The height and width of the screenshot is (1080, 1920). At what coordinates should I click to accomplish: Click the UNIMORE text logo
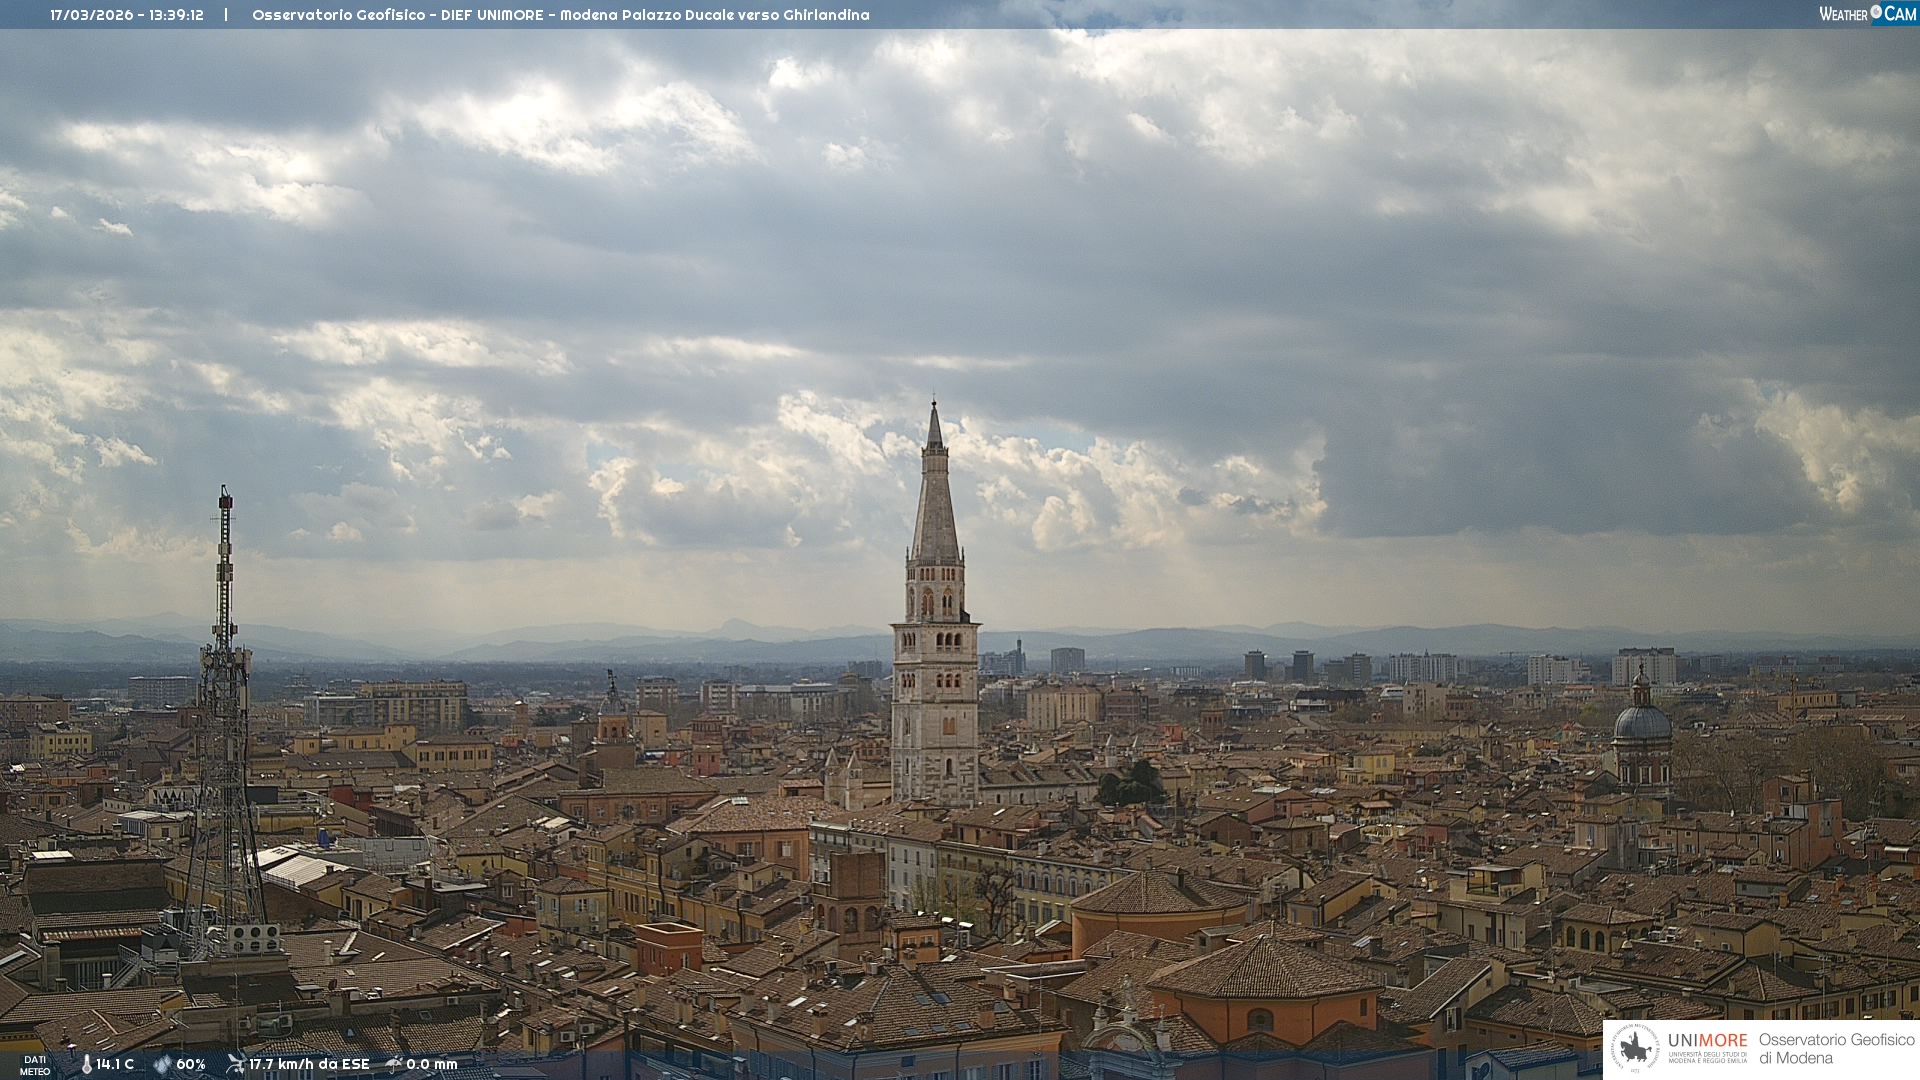1707,1041
